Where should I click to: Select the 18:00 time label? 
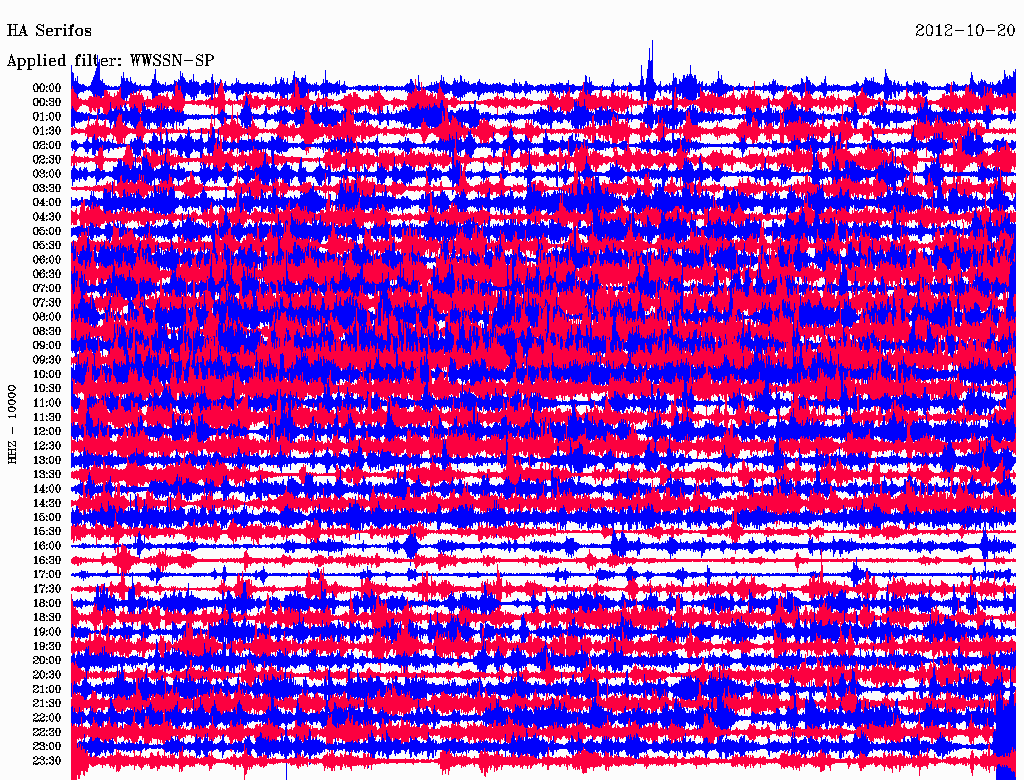(x=47, y=604)
